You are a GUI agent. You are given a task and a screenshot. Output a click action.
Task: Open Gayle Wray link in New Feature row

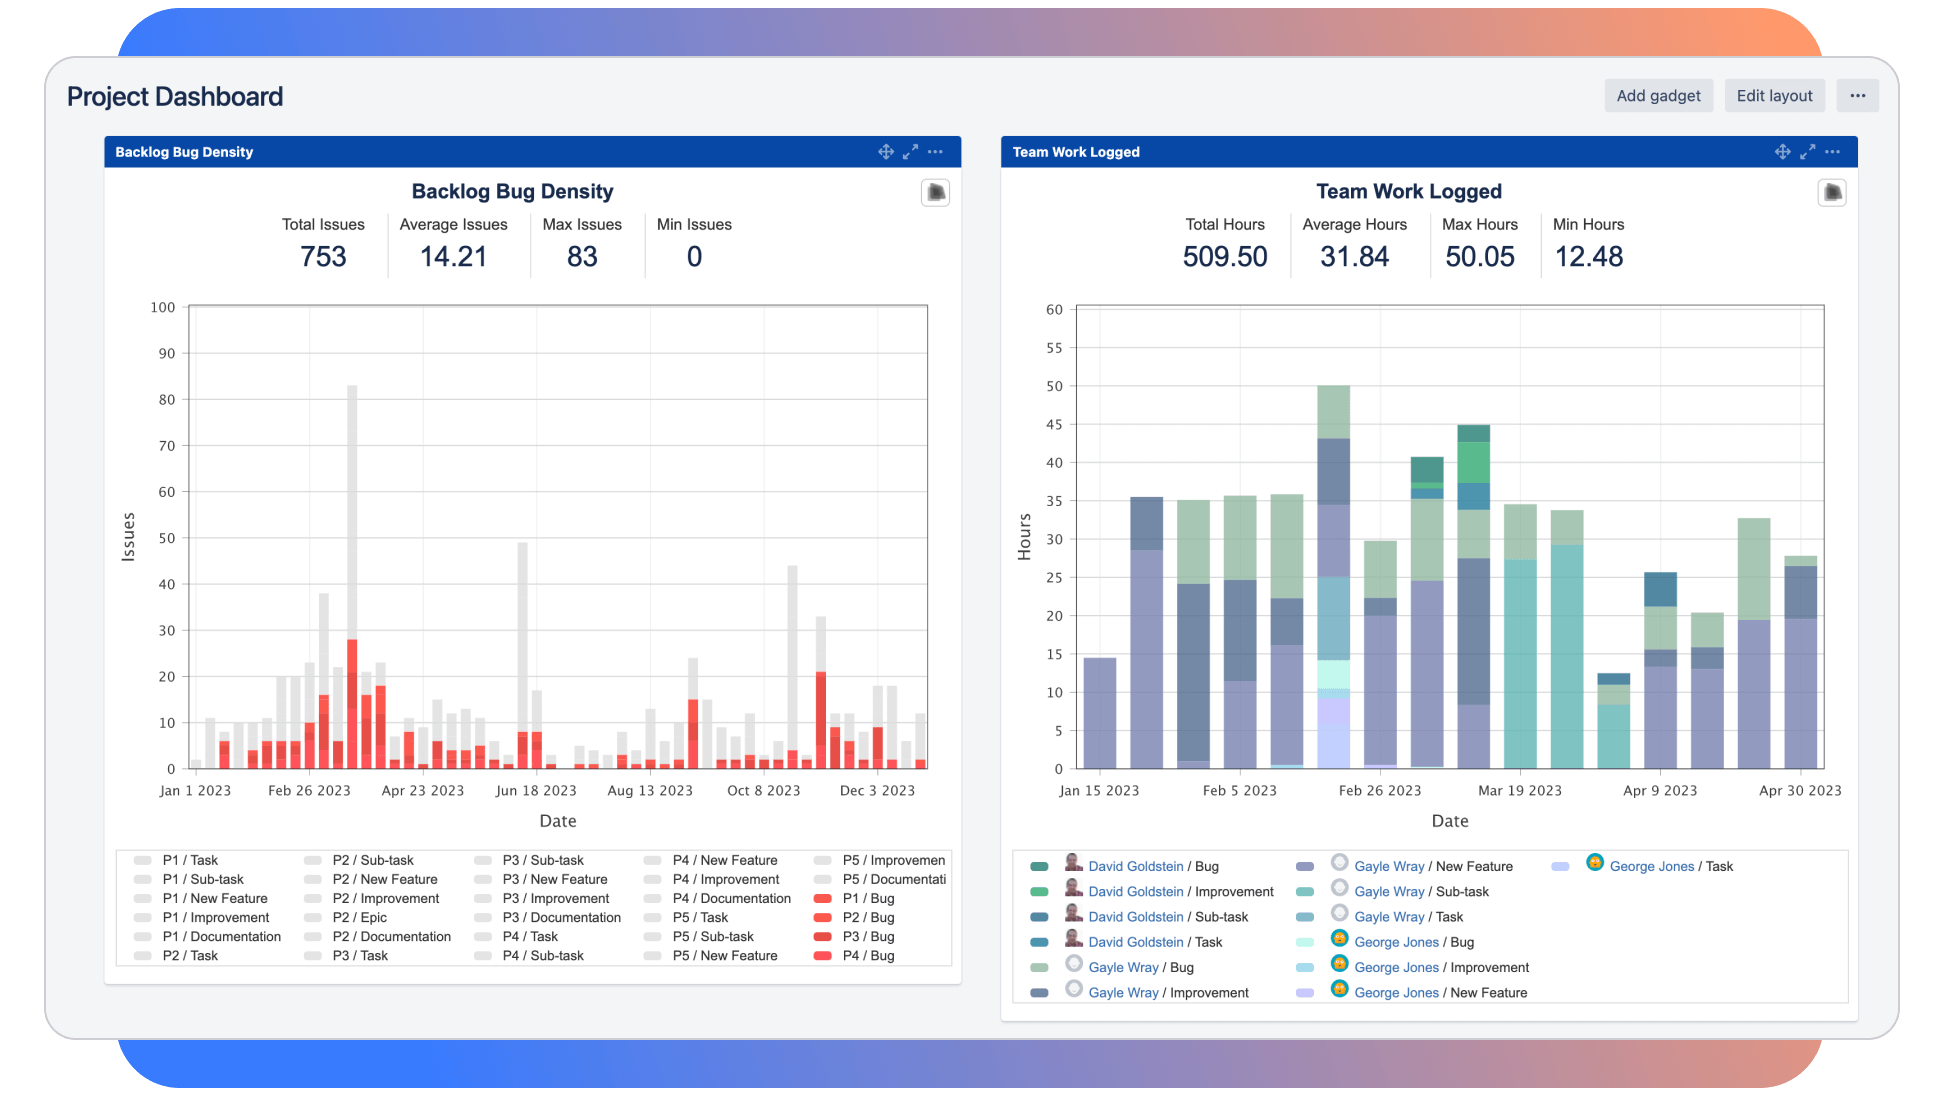[1389, 867]
